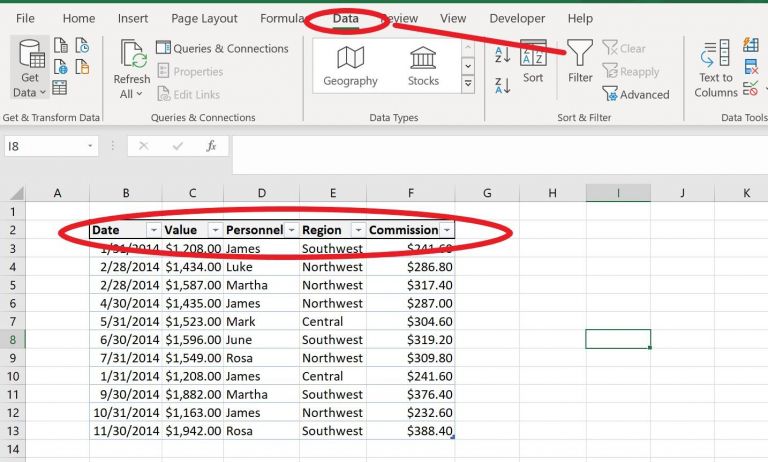Image resolution: width=768 pixels, height=462 pixels.
Task: Open the Date column filter dropdown
Action: 153,230
